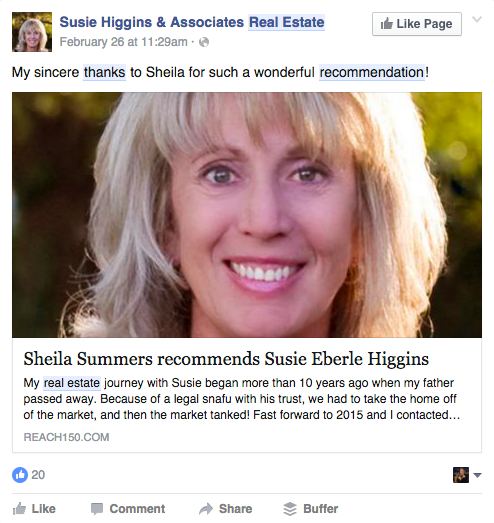
Task: Open the post options chevron menu
Action: point(477,19)
